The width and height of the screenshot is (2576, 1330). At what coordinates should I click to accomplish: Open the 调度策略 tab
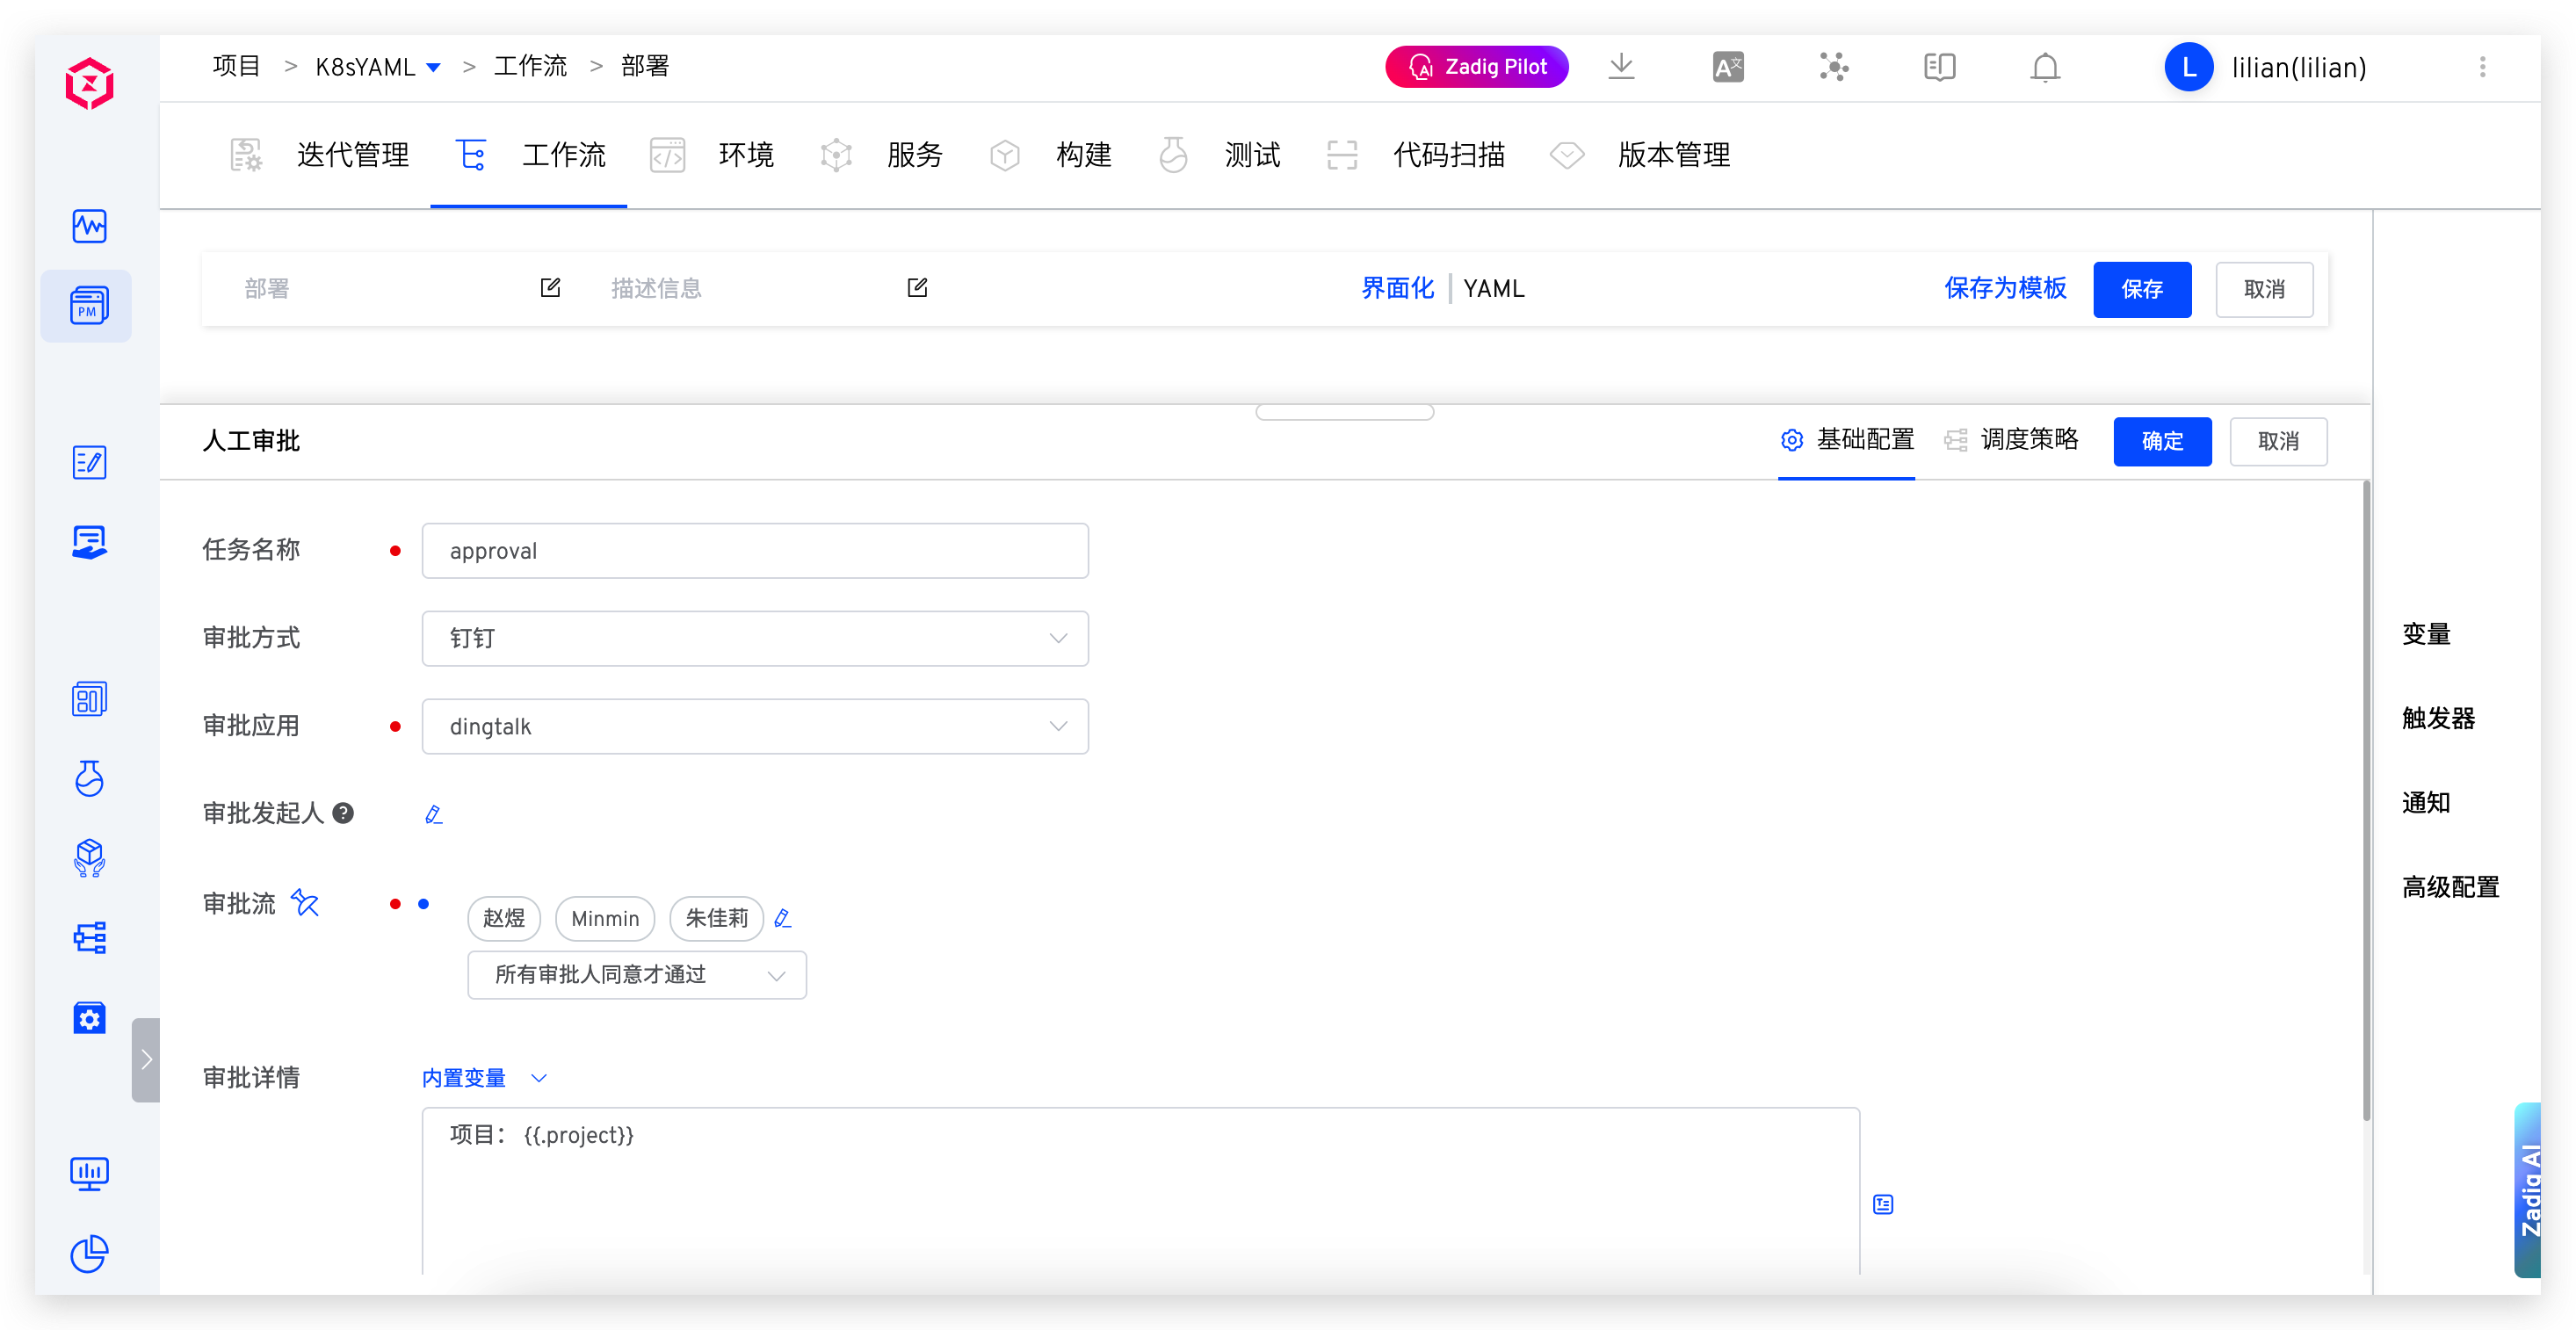point(2029,440)
